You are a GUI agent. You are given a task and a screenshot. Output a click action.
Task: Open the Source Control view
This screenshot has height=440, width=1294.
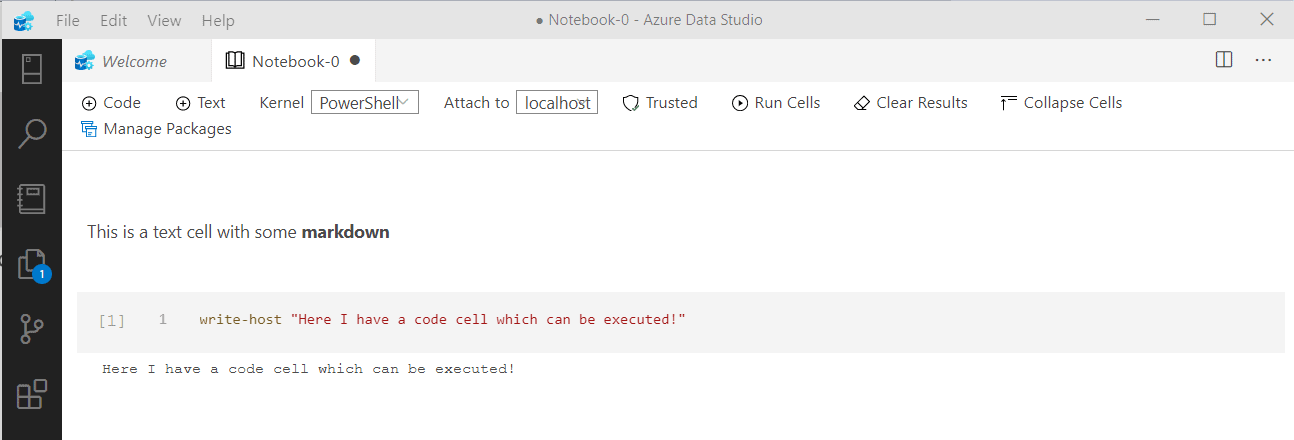(32, 329)
